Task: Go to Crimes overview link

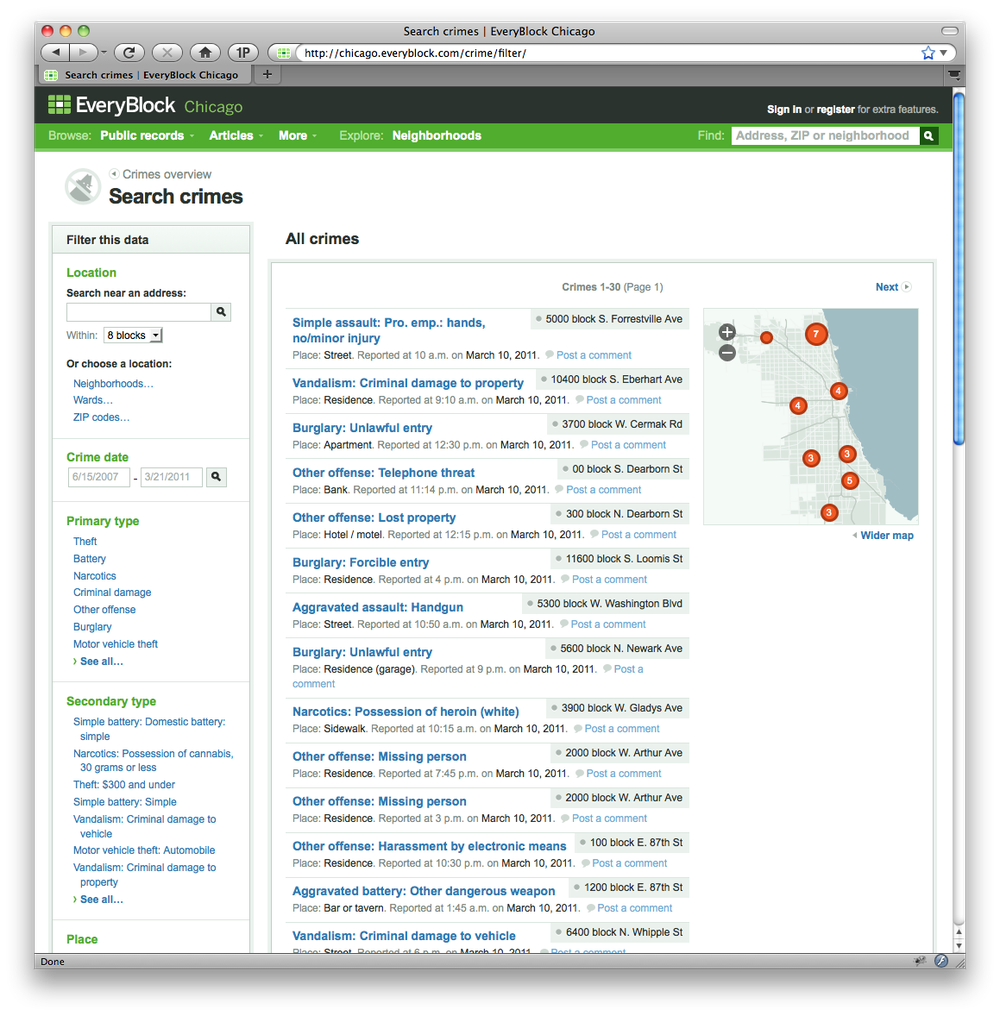Action: (x=167, y=174)
